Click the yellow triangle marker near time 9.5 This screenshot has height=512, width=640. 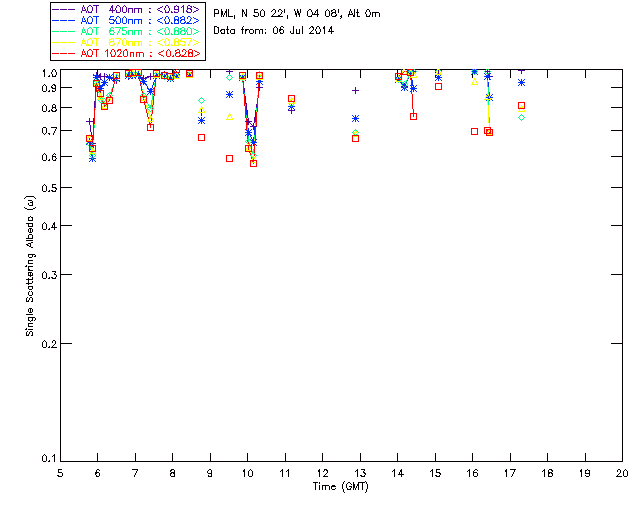tap(230, 117)
